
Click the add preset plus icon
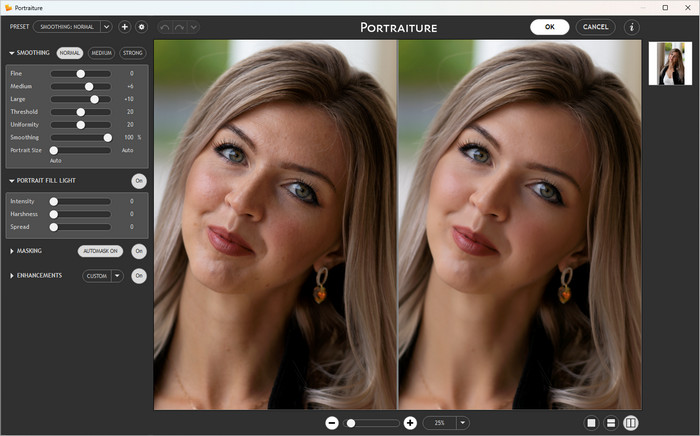(125, 27)
